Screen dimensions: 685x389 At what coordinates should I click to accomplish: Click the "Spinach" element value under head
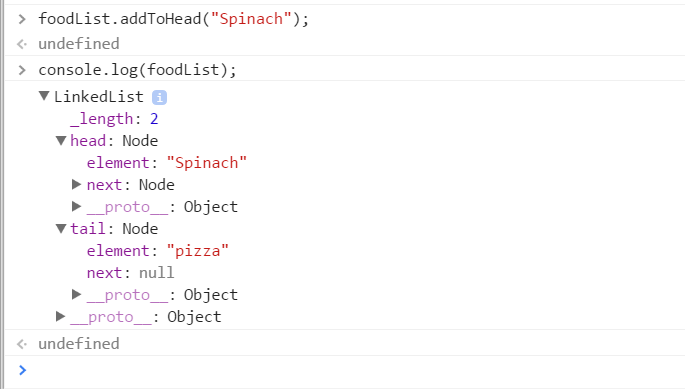pyautogui.click(x=207, y=163)
